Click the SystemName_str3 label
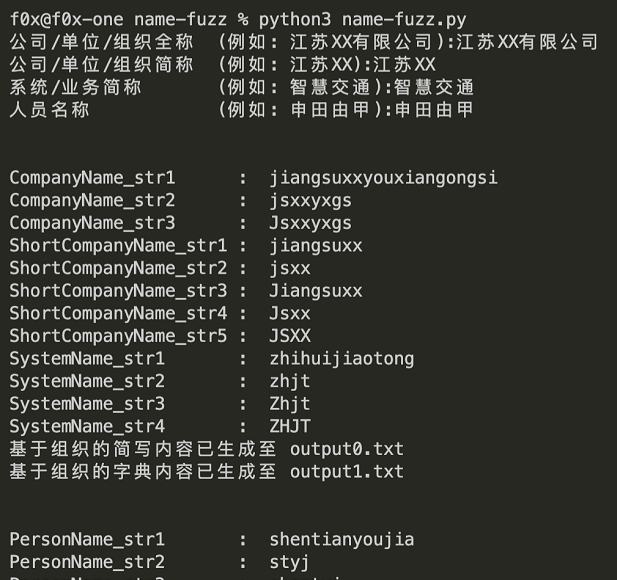This screenshot has height=580, width=617. (87, 404)
